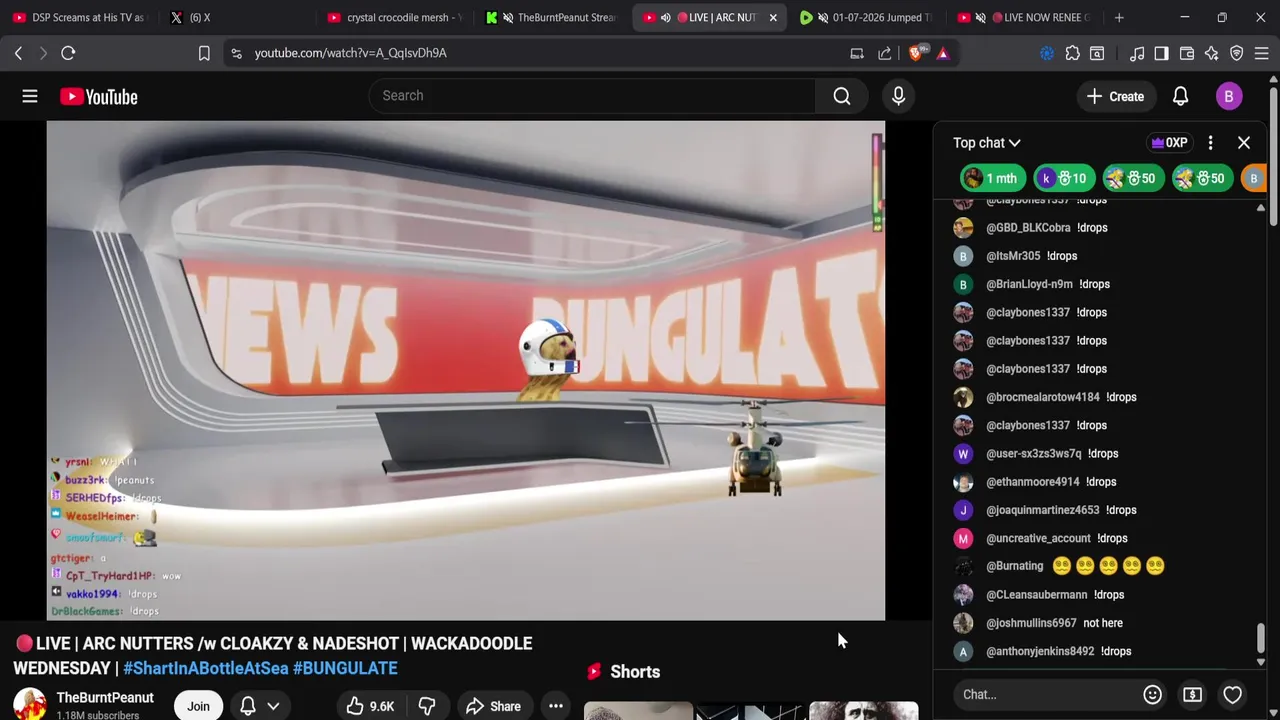The width and height of the screenshot is (1280, 720).
Task: Send a Super Chat with the dollar icon
Action: point(1192,694)
